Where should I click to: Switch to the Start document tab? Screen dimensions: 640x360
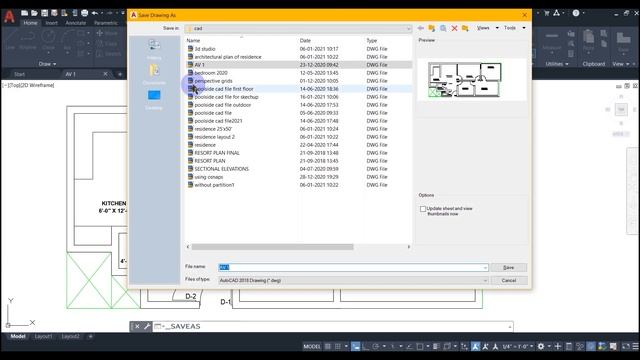[20, 74]
